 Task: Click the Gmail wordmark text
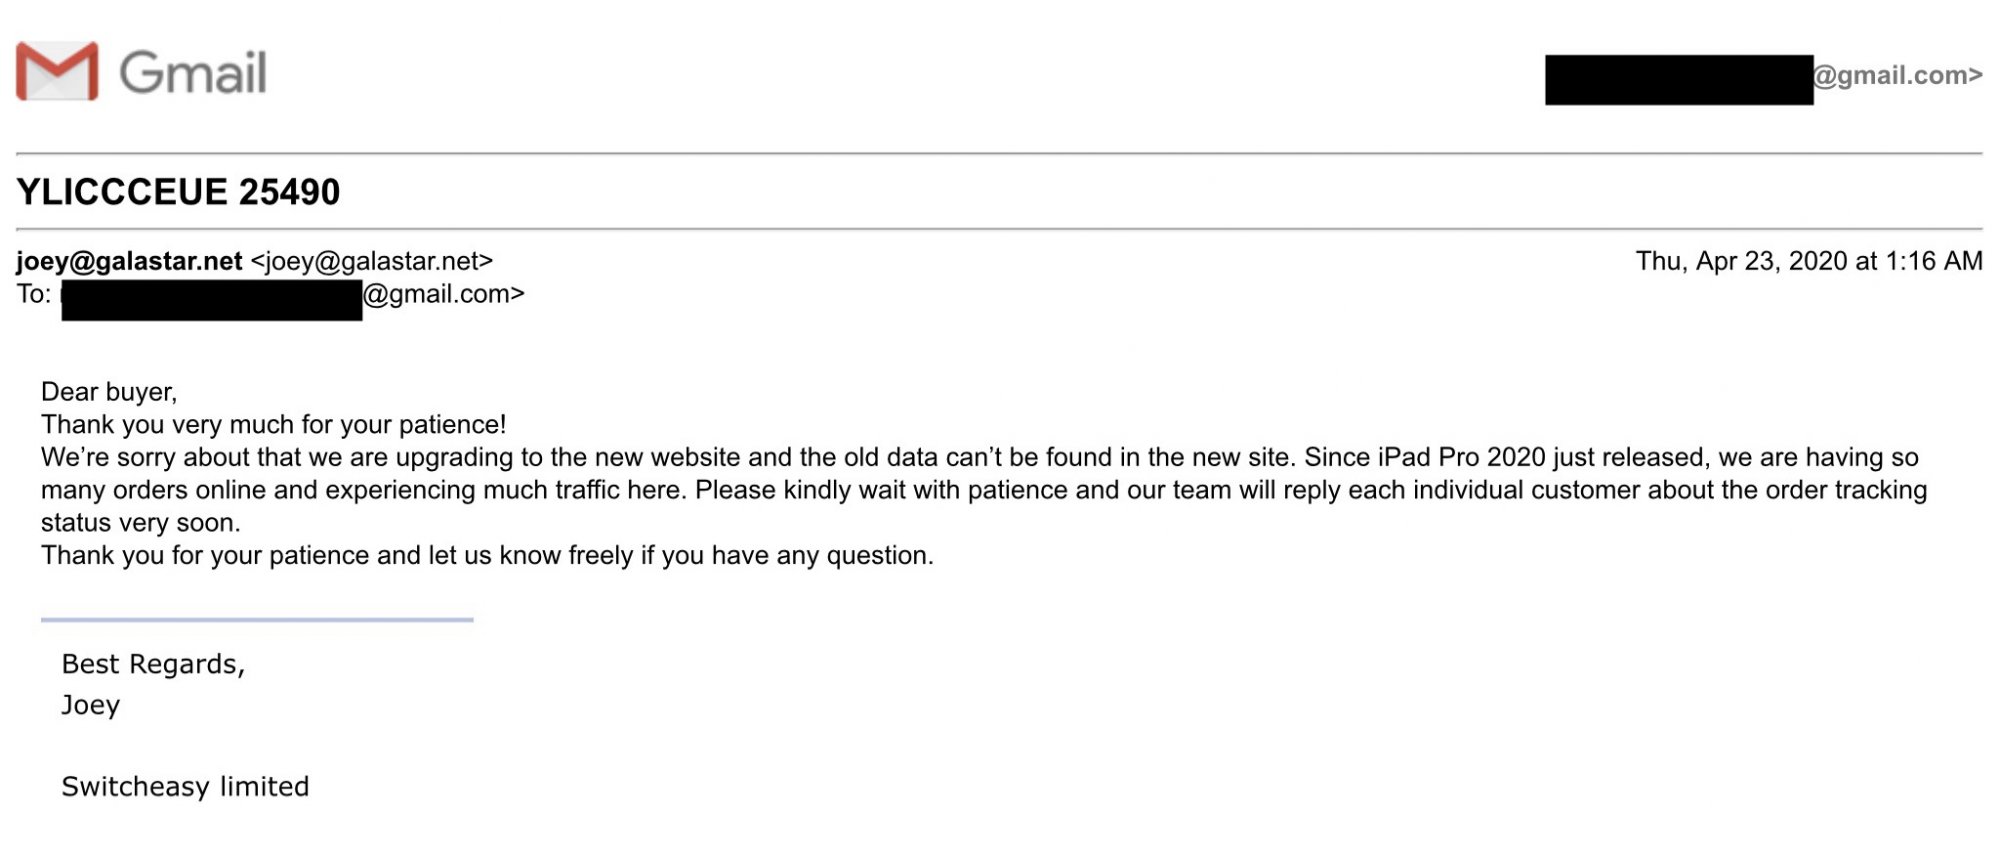click(193, 73)
